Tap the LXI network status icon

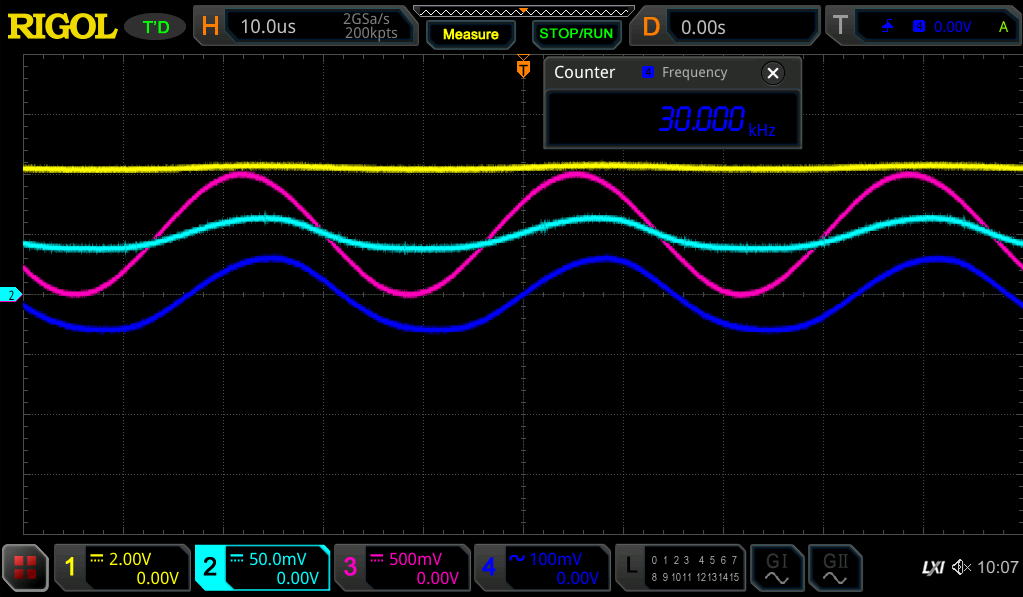point(933,568)
